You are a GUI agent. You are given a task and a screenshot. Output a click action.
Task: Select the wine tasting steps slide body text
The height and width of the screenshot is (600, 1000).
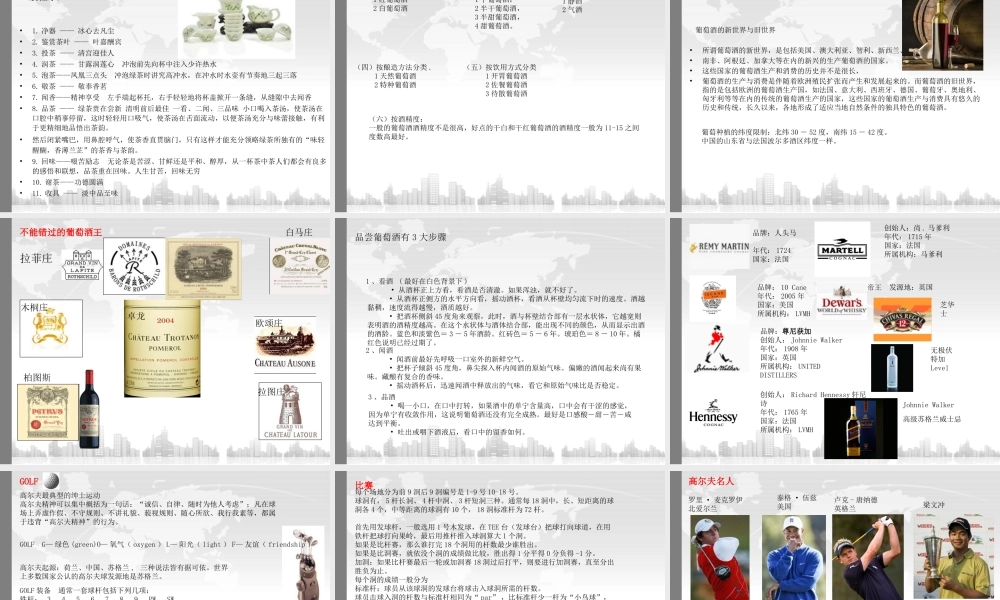click(x=506, y=356)
